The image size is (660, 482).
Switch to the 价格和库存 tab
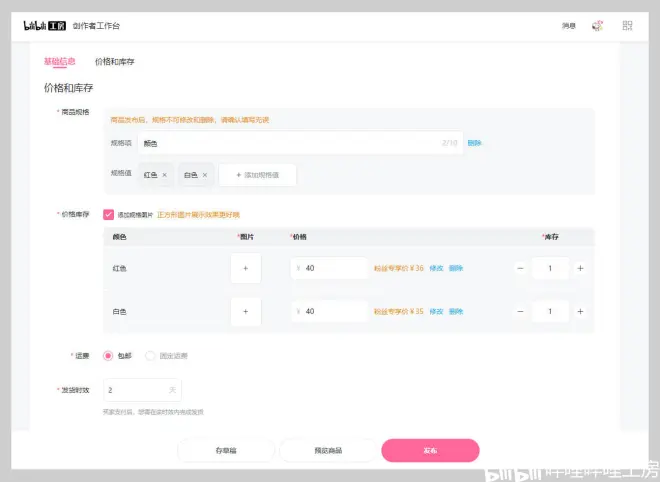(x=114, y=62)
